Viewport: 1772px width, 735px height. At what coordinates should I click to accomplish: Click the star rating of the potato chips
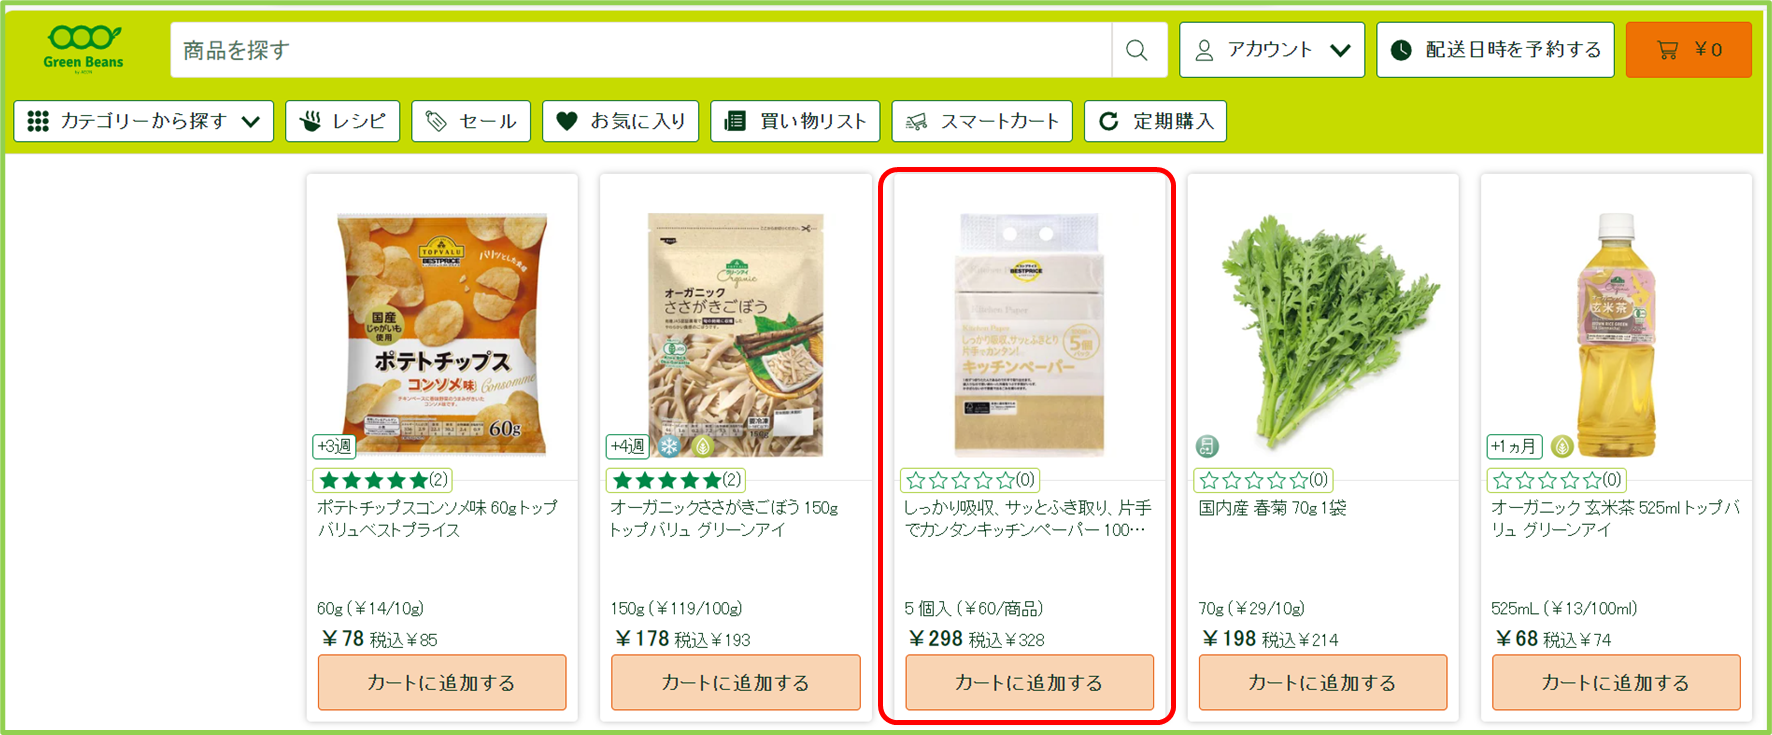click(382, 480)
